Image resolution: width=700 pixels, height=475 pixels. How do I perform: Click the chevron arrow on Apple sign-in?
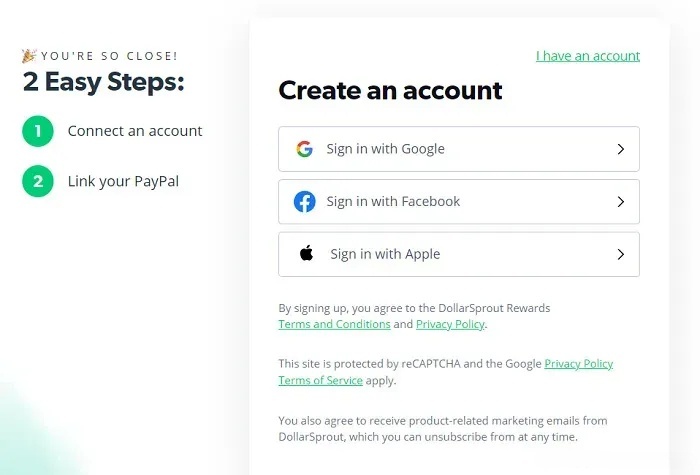point(620,254)
